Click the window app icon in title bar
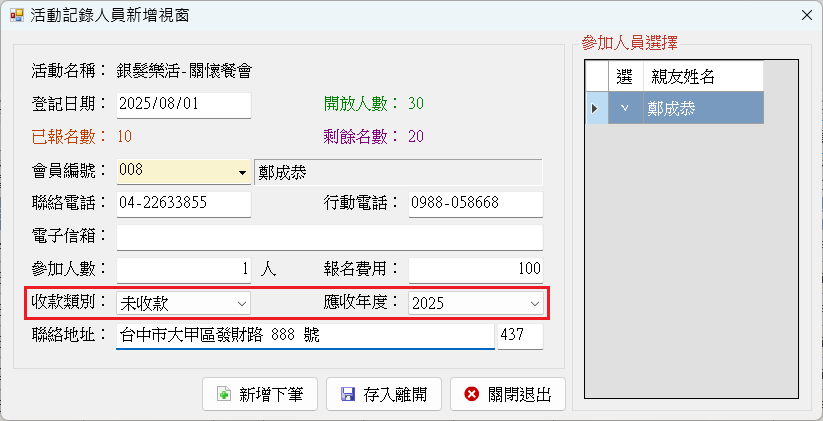The width and height of the screenshot is (823, 421). coord(17,15)
